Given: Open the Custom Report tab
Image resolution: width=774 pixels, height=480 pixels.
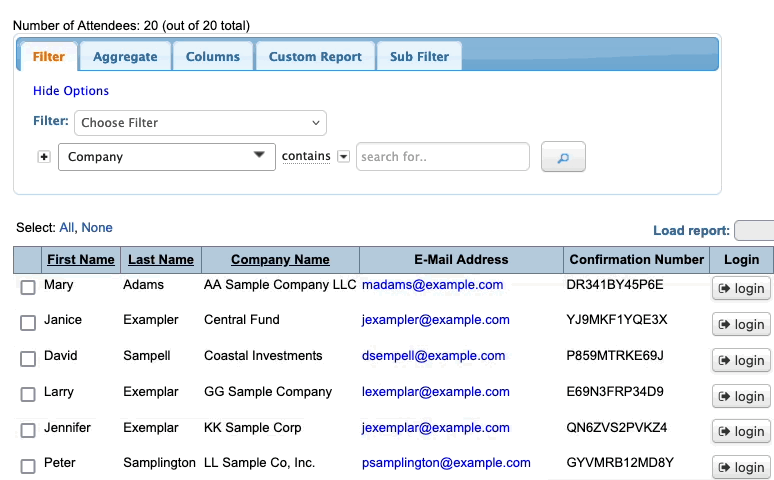Looking at the screenshot, I should 315,57.
